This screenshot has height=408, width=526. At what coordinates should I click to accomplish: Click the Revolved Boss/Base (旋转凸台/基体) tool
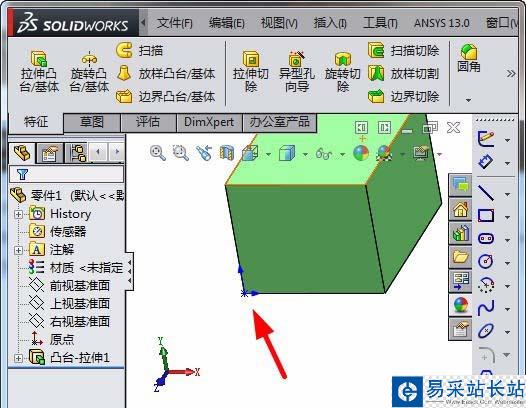coord(89,71)
